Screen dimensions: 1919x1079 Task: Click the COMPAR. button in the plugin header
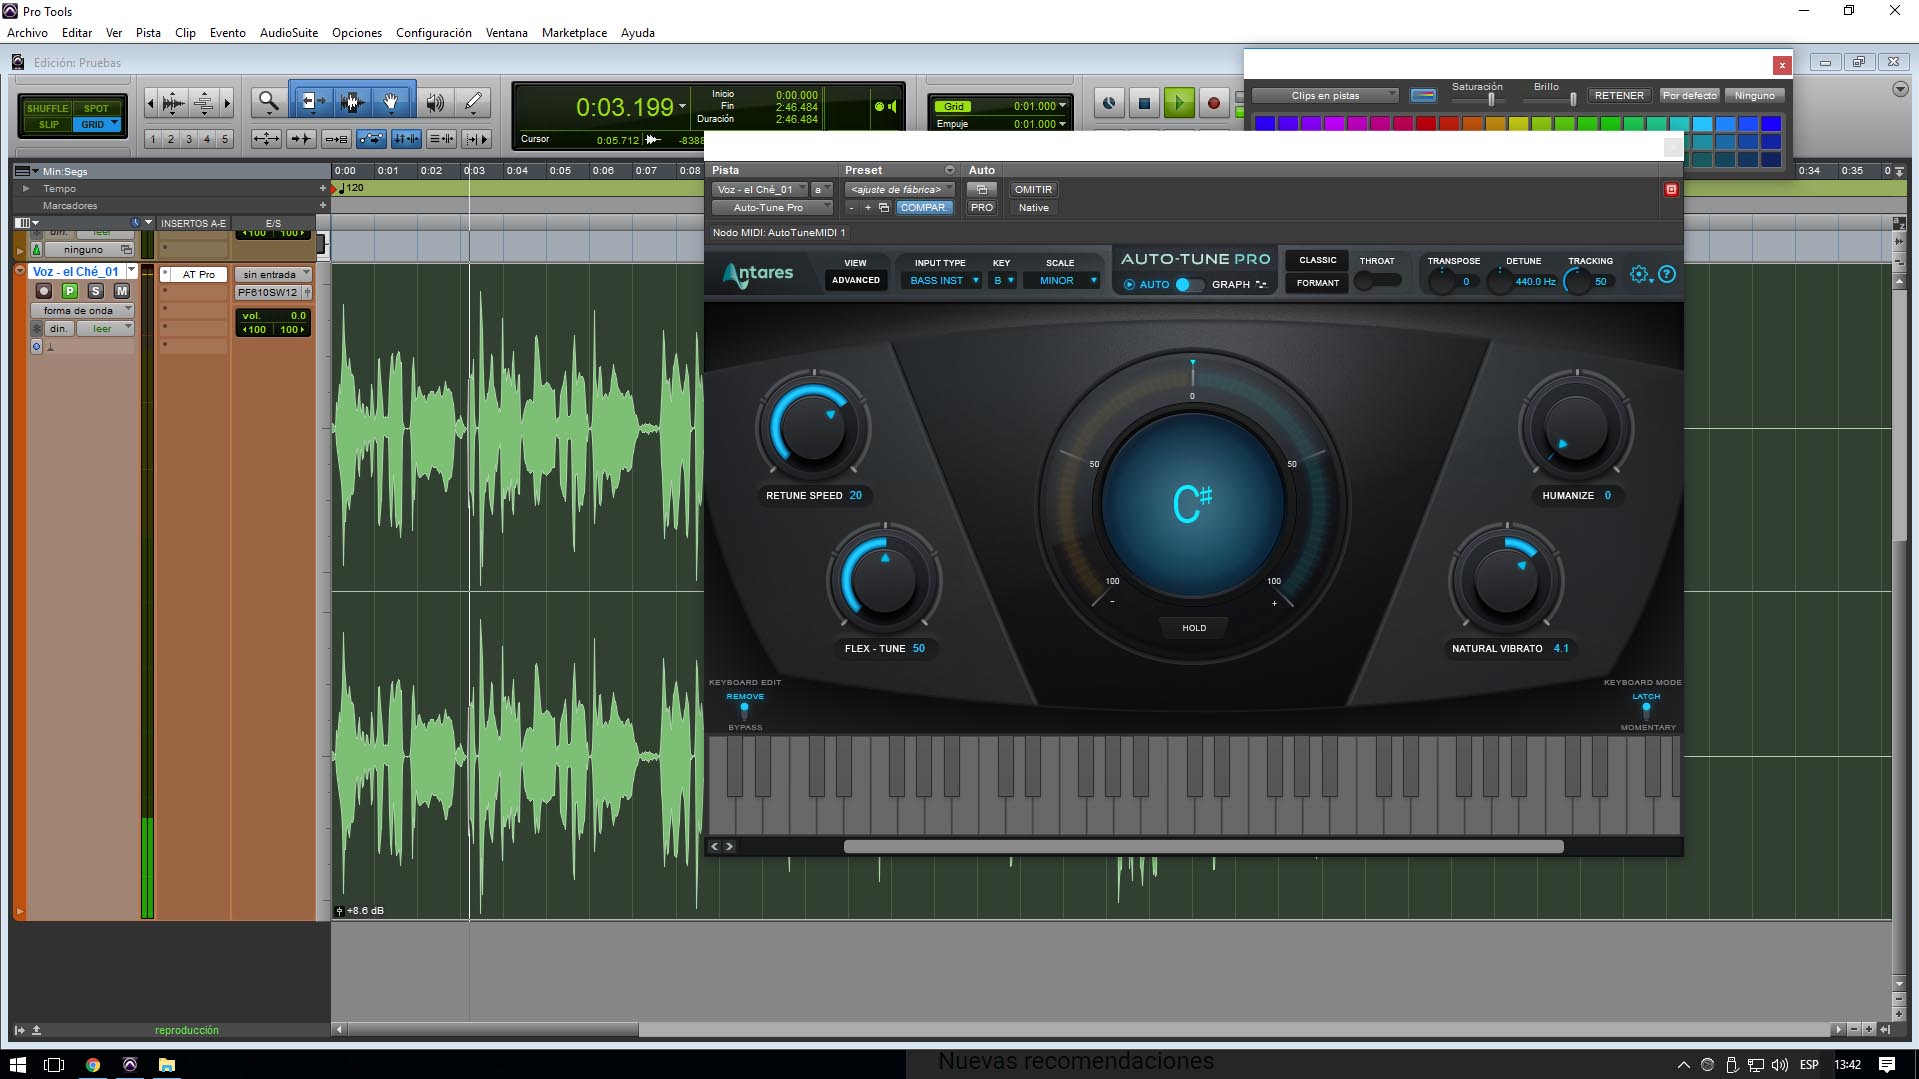tap(924, 207)
